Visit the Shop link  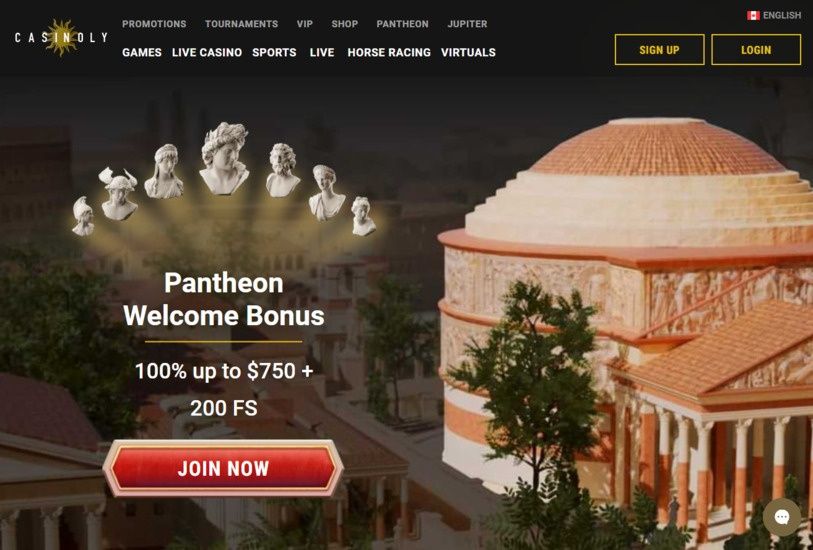(345, 24)
